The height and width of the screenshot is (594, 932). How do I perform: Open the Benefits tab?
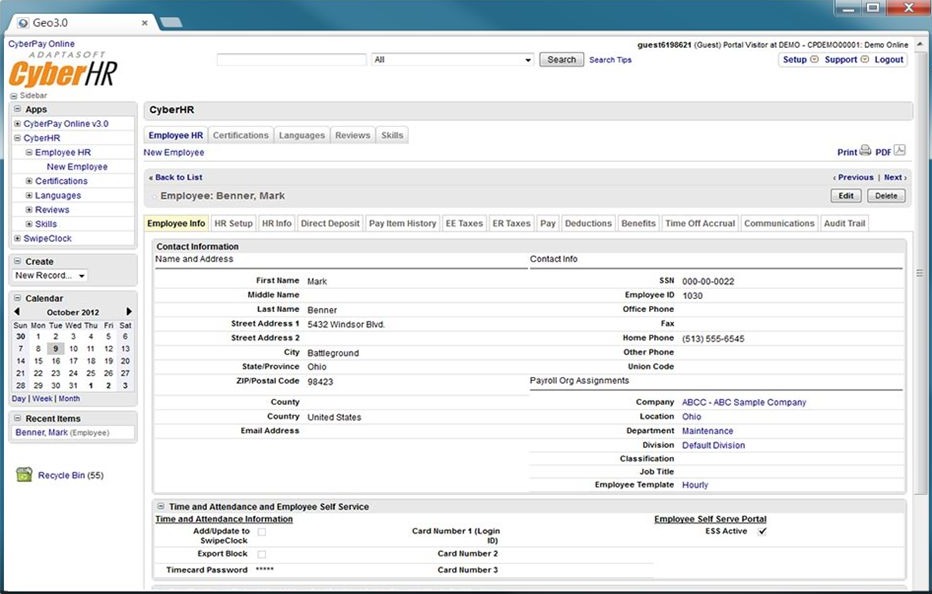click(638, 224)
